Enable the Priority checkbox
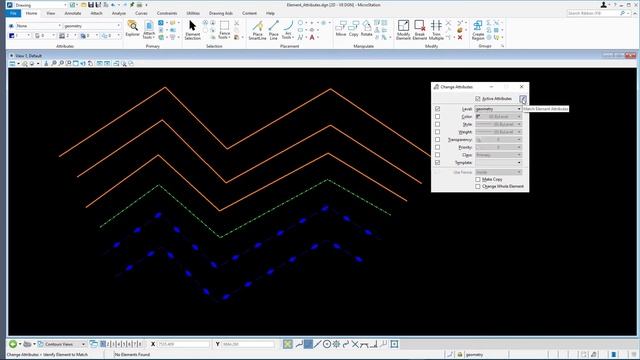The height and width of the screenshot is (360, 640). 438,147
